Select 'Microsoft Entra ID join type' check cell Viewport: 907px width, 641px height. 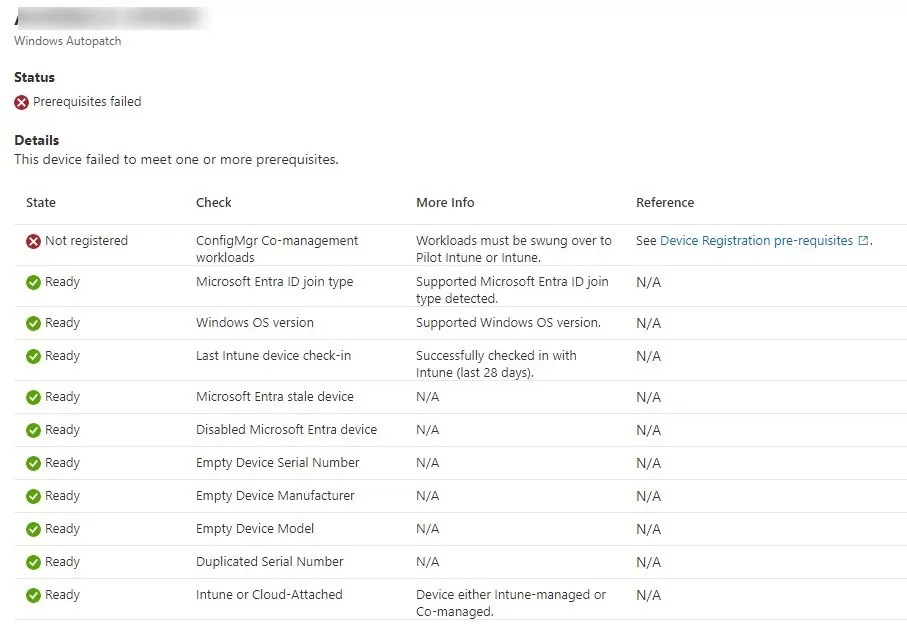pos(274,282)
